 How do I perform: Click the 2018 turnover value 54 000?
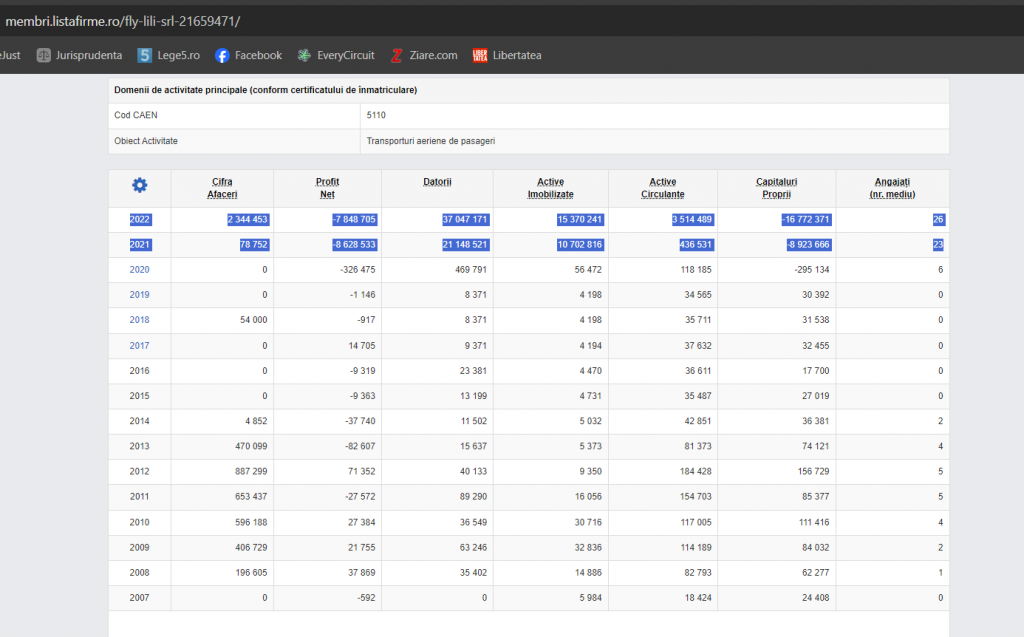(253, 320)
